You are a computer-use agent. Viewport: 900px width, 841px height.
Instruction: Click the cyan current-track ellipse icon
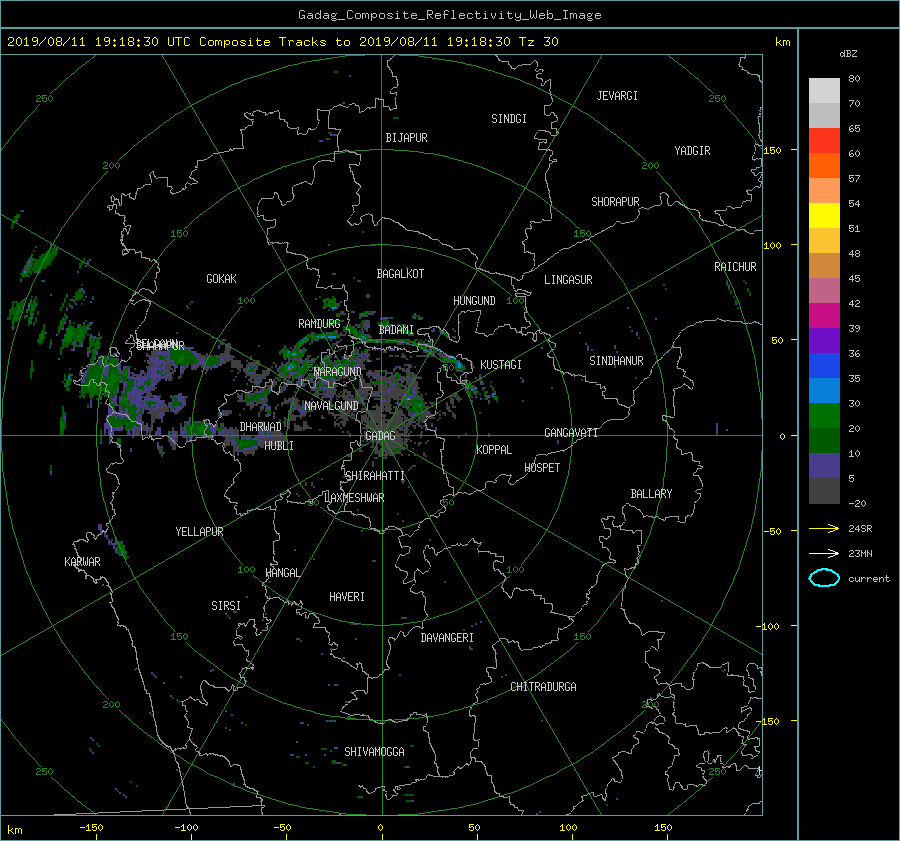(x=824, y=578)
